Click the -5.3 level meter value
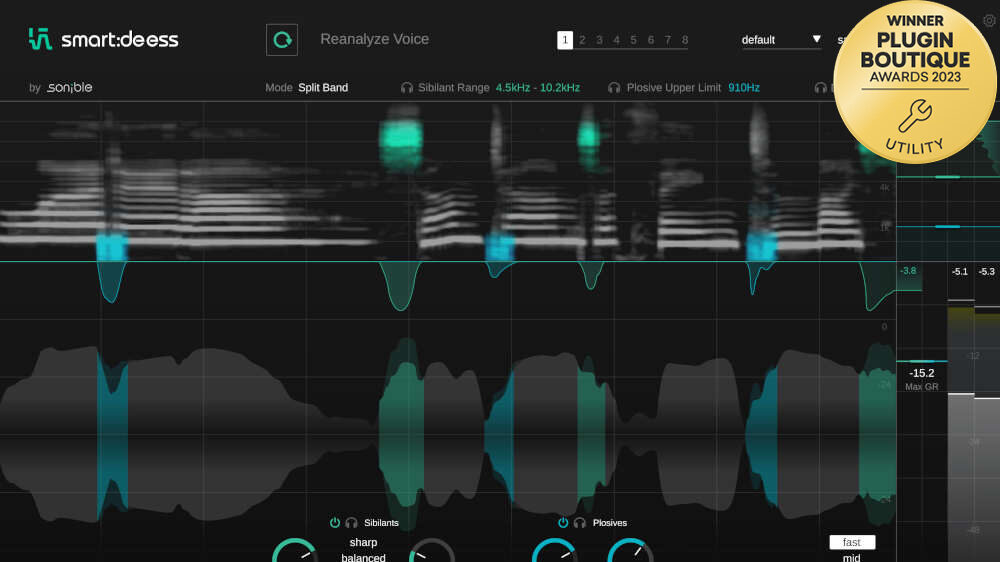The image size is (1000, 562). click(987, 271)
